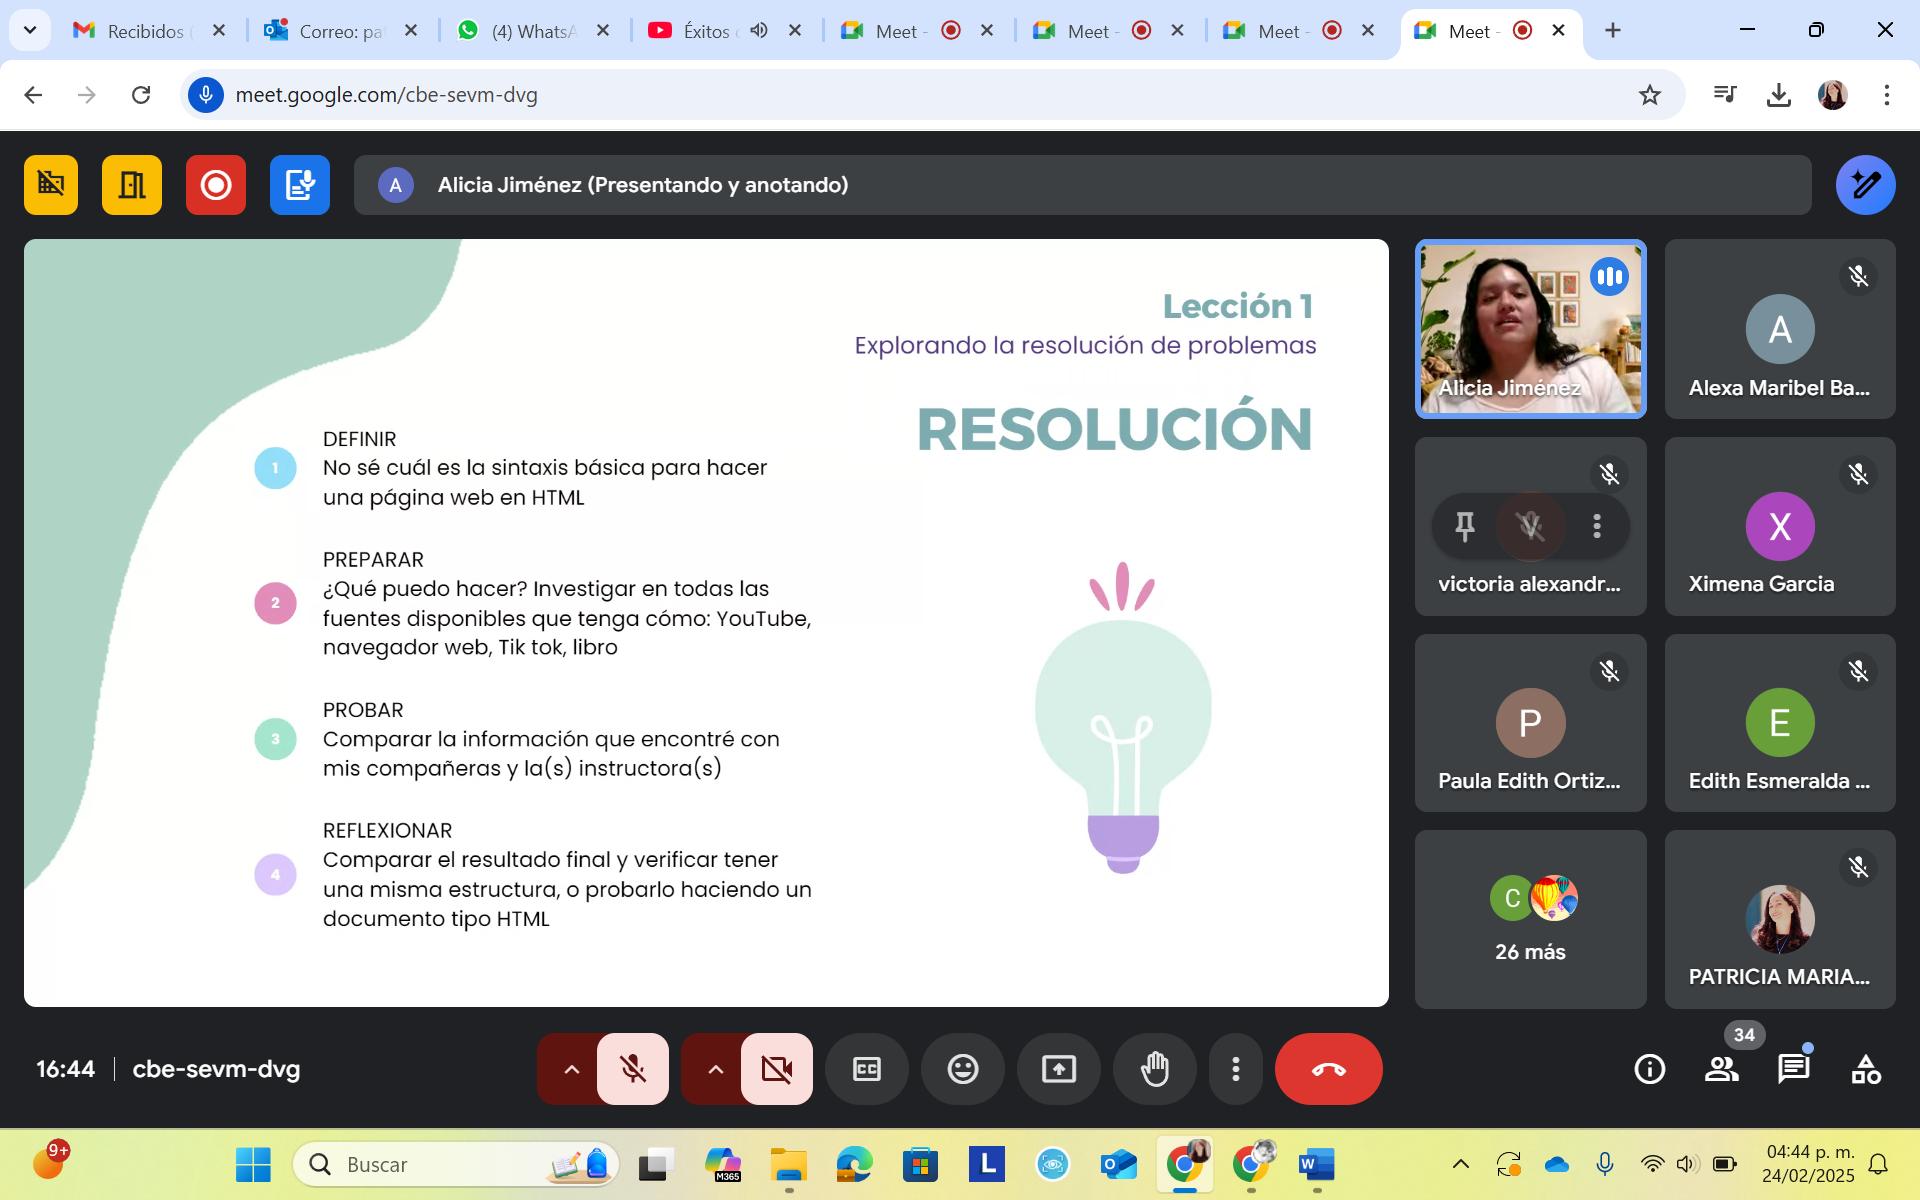The image size is (1920, 1200).
Task: Open the annotation pen tool button
Action: click(1865, 185)
